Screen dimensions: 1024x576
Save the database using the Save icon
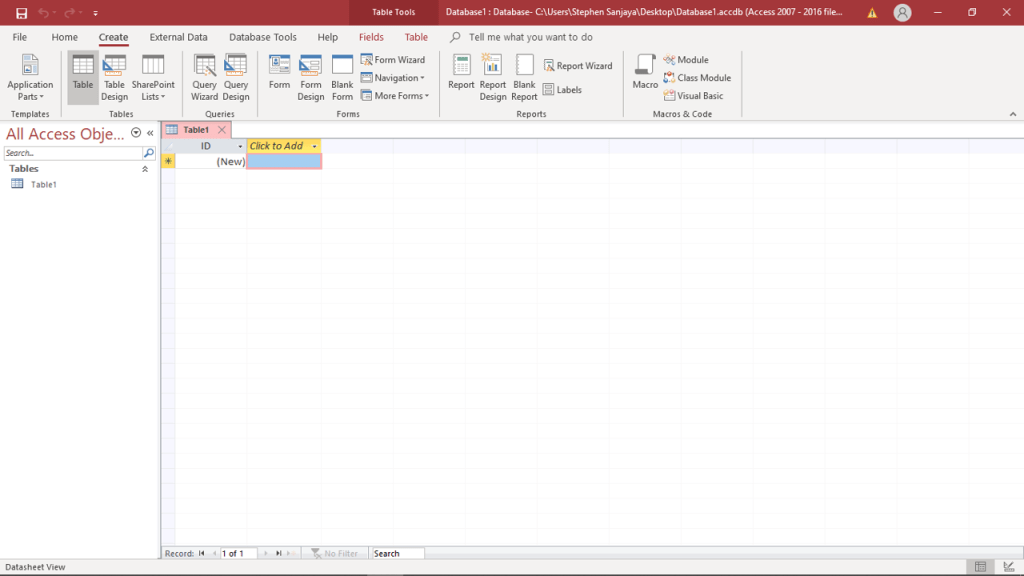21,13
